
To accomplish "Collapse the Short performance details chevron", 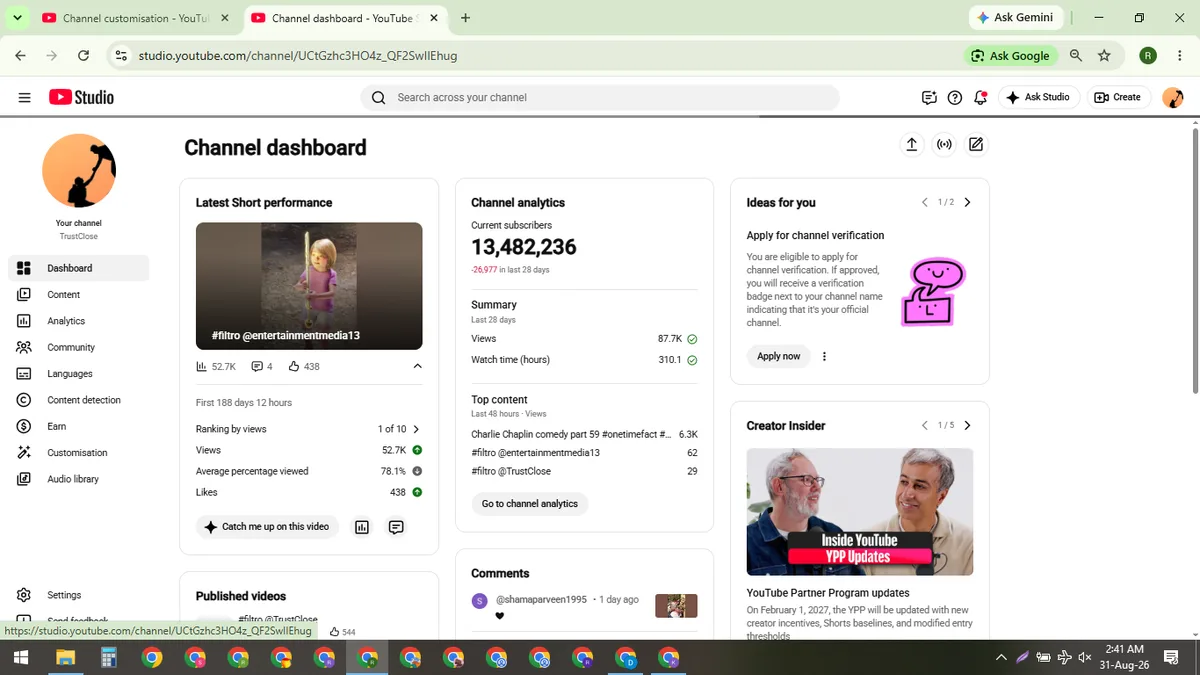I will (x=417, y=366).
